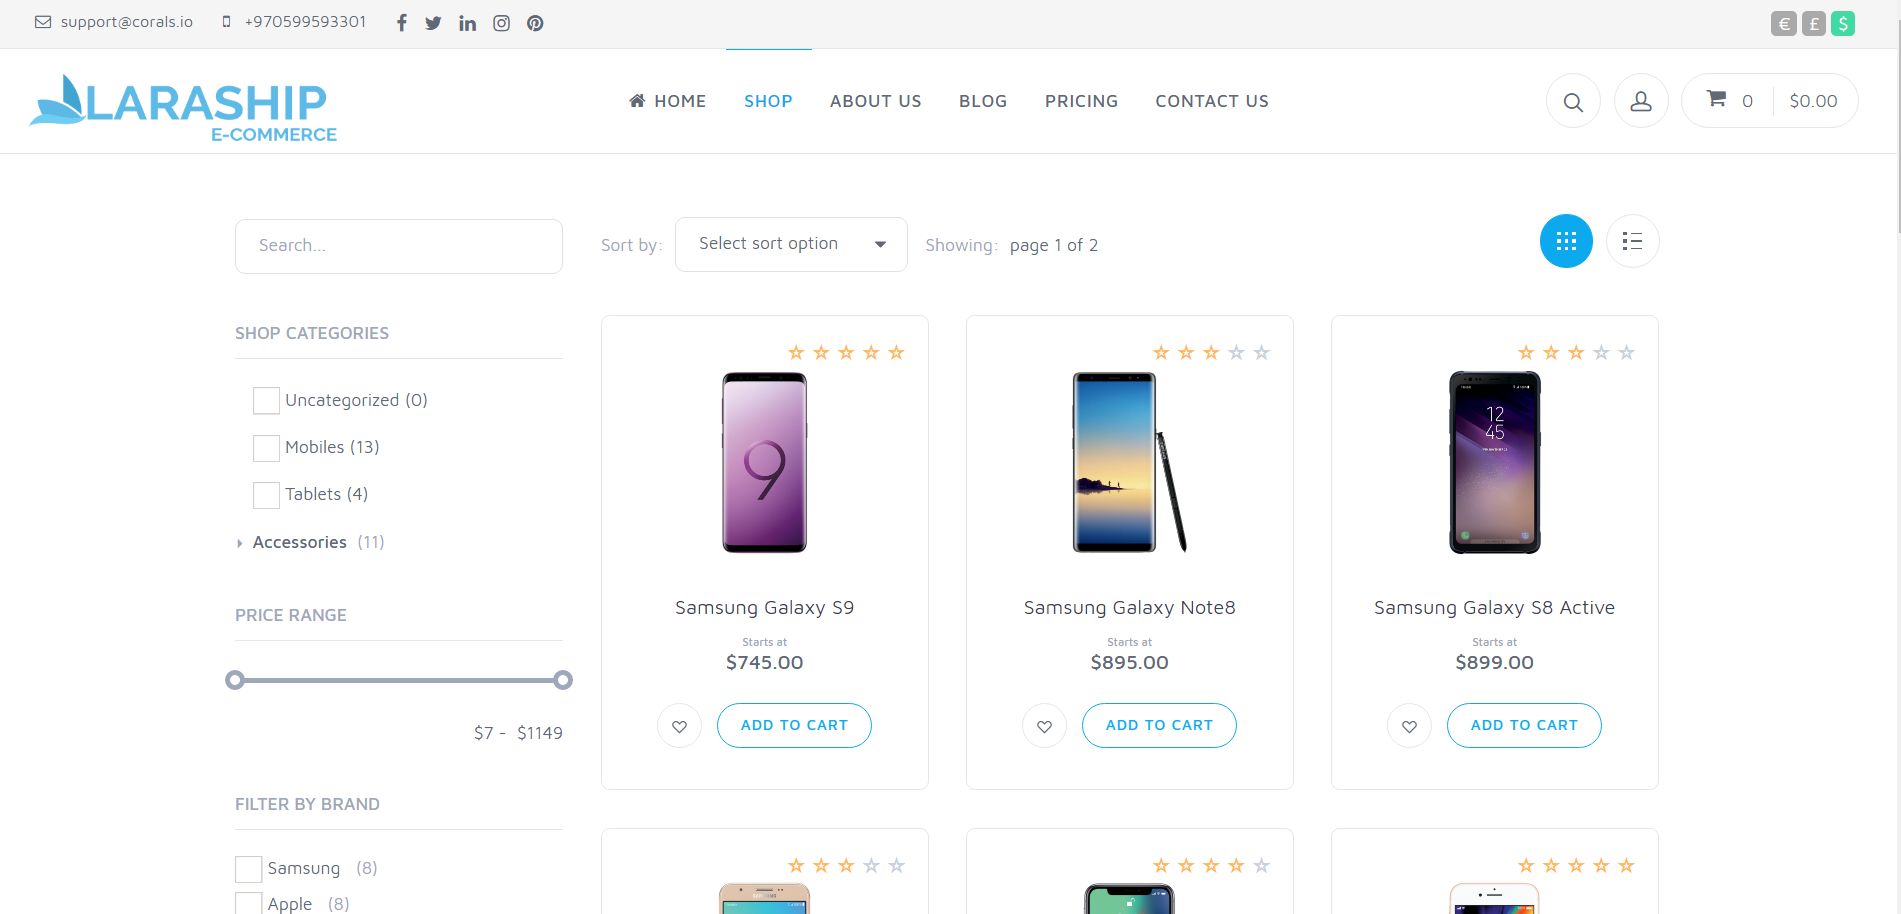Open the Select sort option dropdown
Image resolution: width=1901 pixels, height=914 pixels.
[x=791, y=244]
